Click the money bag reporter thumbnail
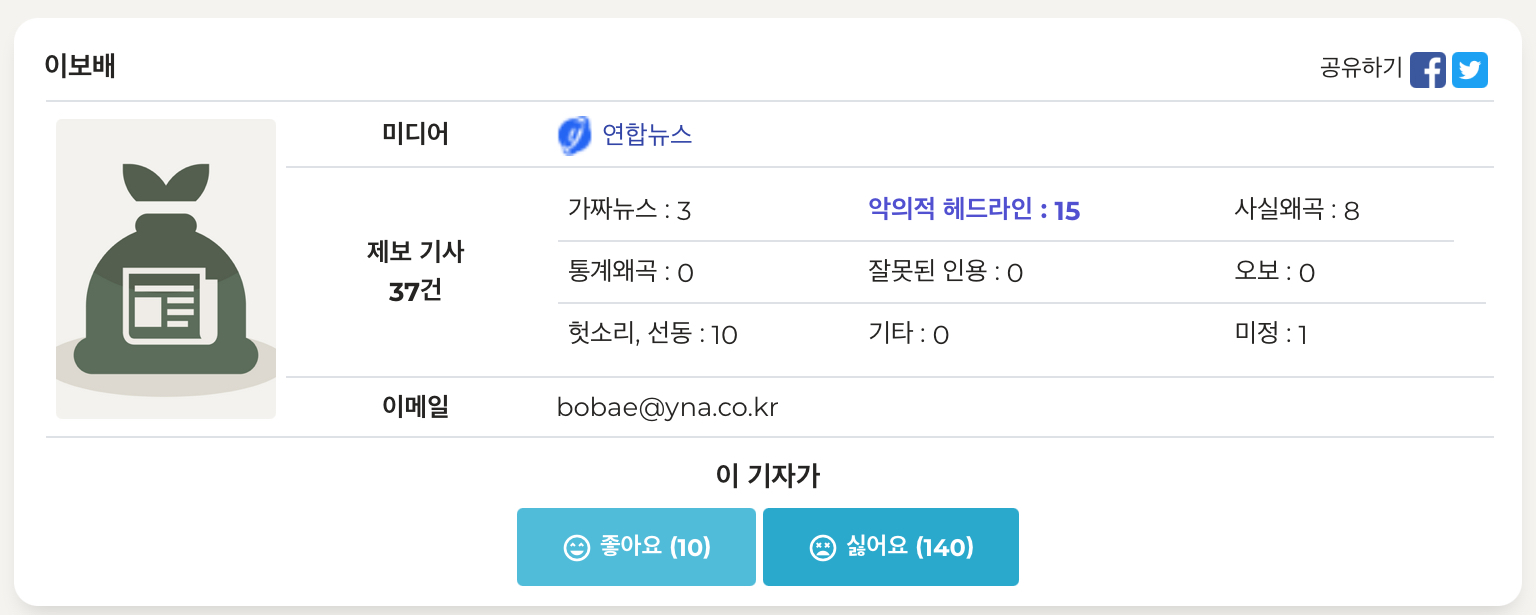Screen dimensions: 1536x615 pyautogui.click(x=166, y=269)
